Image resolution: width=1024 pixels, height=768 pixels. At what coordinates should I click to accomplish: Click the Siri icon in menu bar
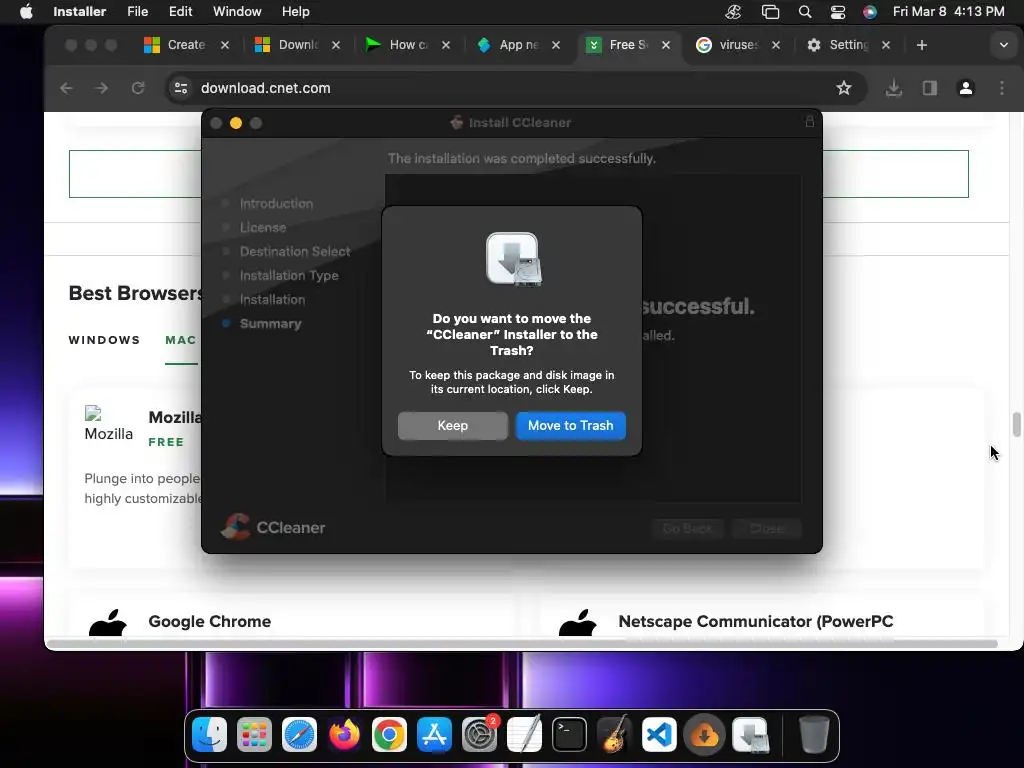tap(869, 12)
